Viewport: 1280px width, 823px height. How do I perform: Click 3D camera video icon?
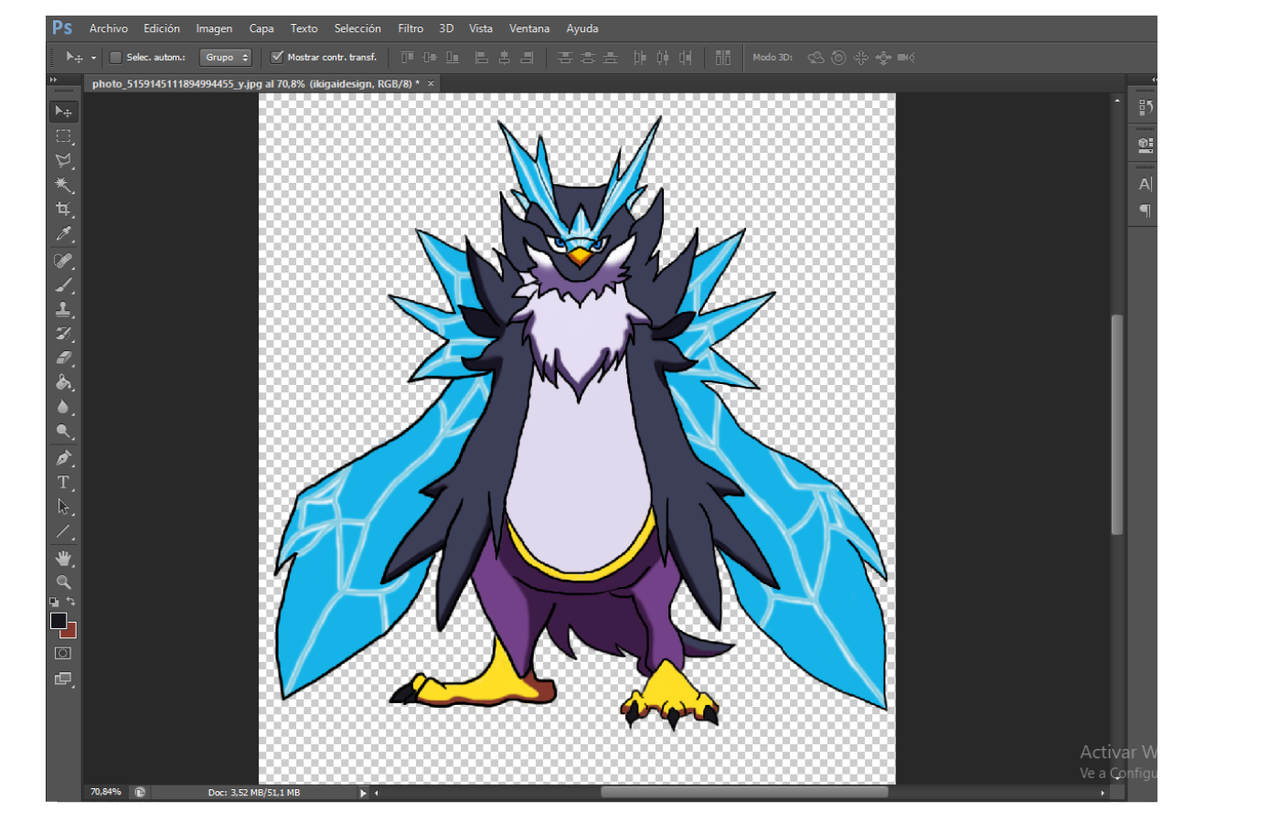906,58
